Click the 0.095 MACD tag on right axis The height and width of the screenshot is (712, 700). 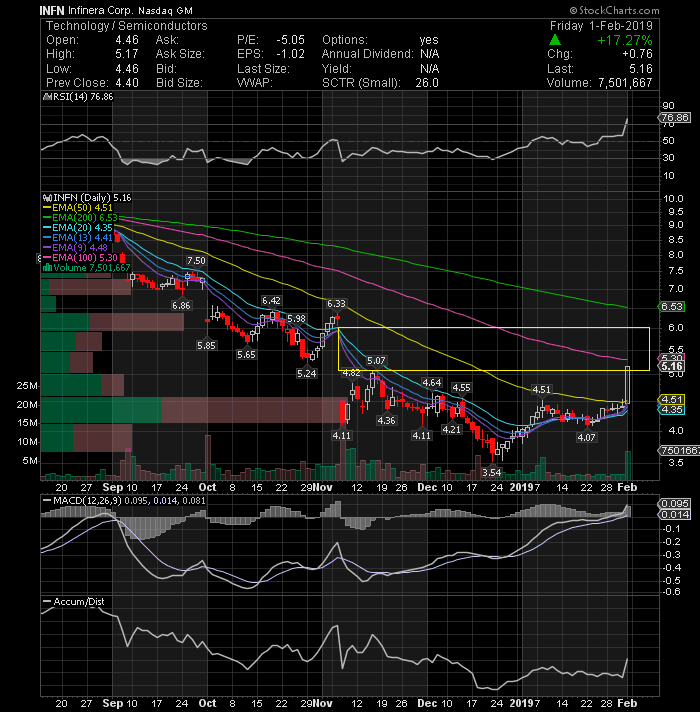coord(675,504)
